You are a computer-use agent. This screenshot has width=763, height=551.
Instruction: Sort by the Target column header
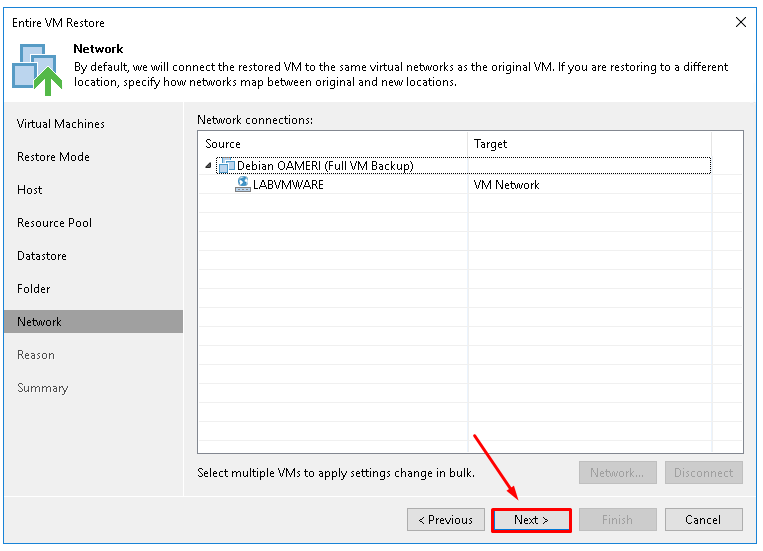tap(590, 144)
